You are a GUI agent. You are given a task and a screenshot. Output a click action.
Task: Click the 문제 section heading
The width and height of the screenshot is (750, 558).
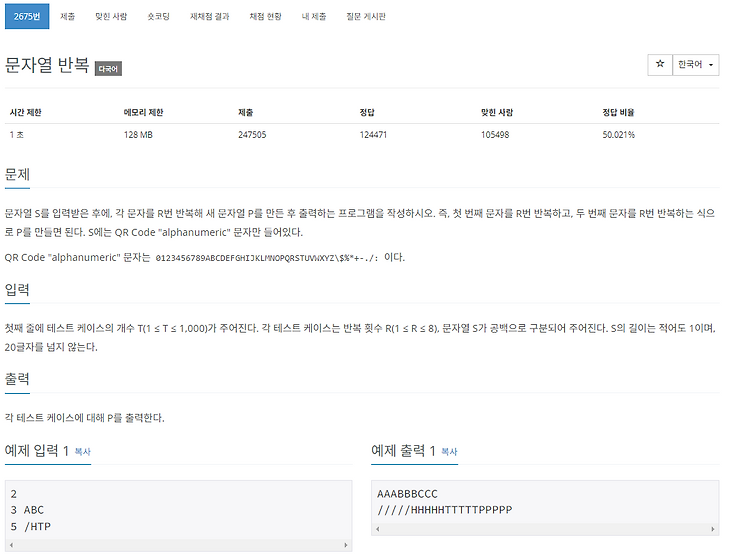[x=17, y=174]
